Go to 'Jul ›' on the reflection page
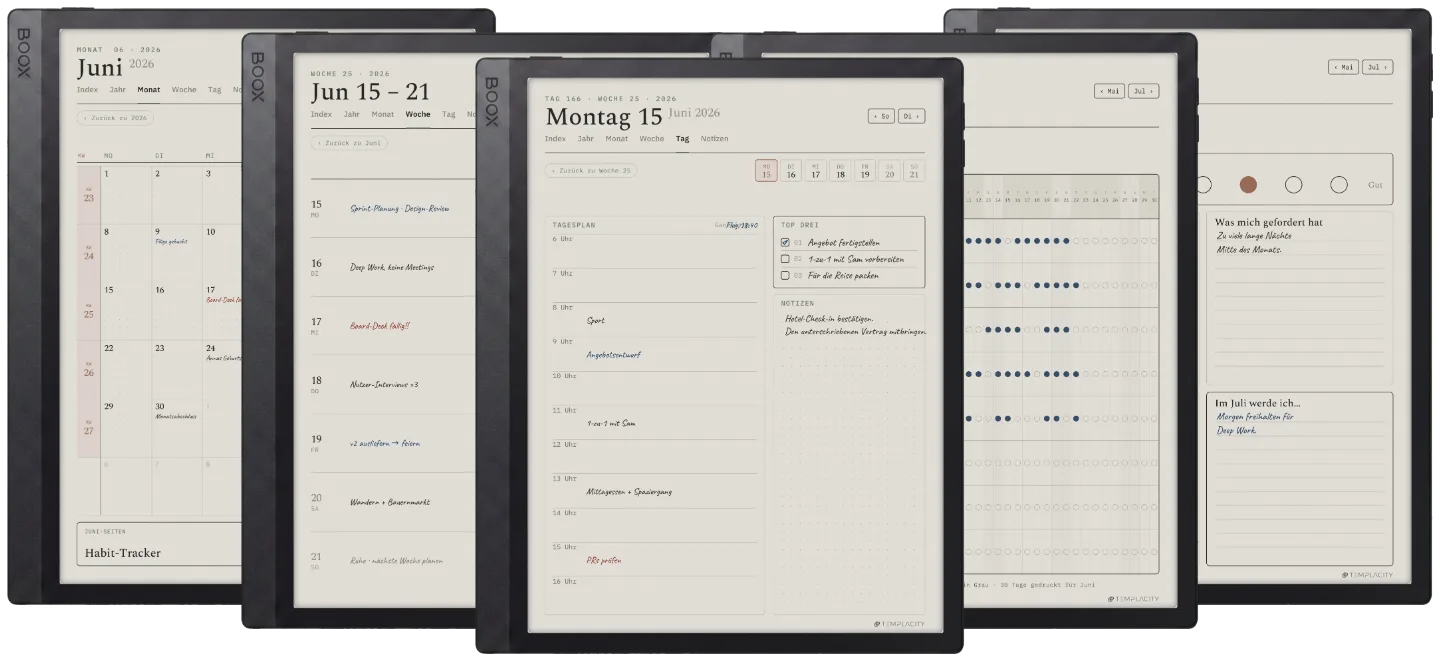1440x661 pixels. coord(1377,67)
